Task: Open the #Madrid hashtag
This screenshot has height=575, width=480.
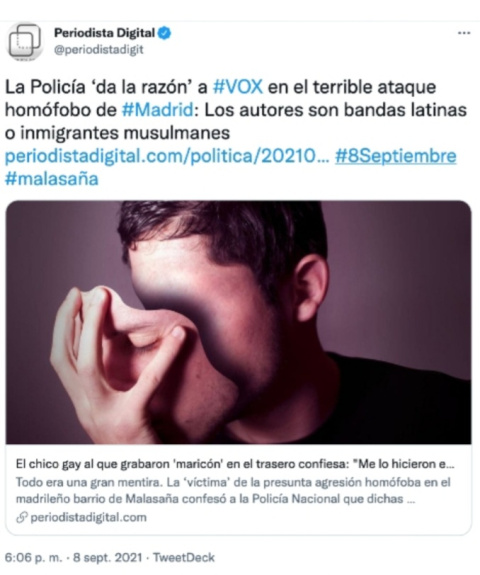Action: [158, 110]
